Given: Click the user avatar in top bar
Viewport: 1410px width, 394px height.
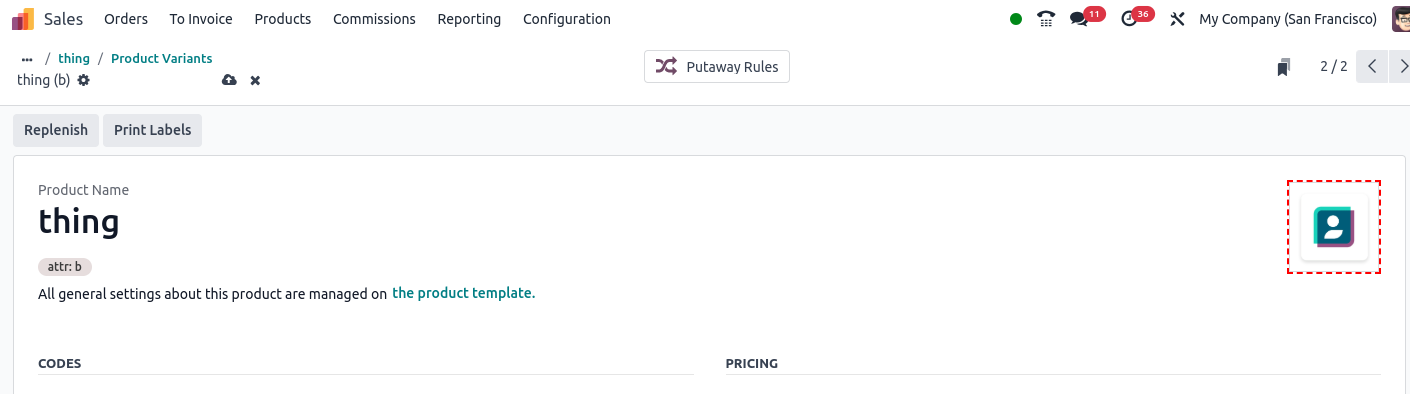Looking at the screenshot, I should (1400, 19).
